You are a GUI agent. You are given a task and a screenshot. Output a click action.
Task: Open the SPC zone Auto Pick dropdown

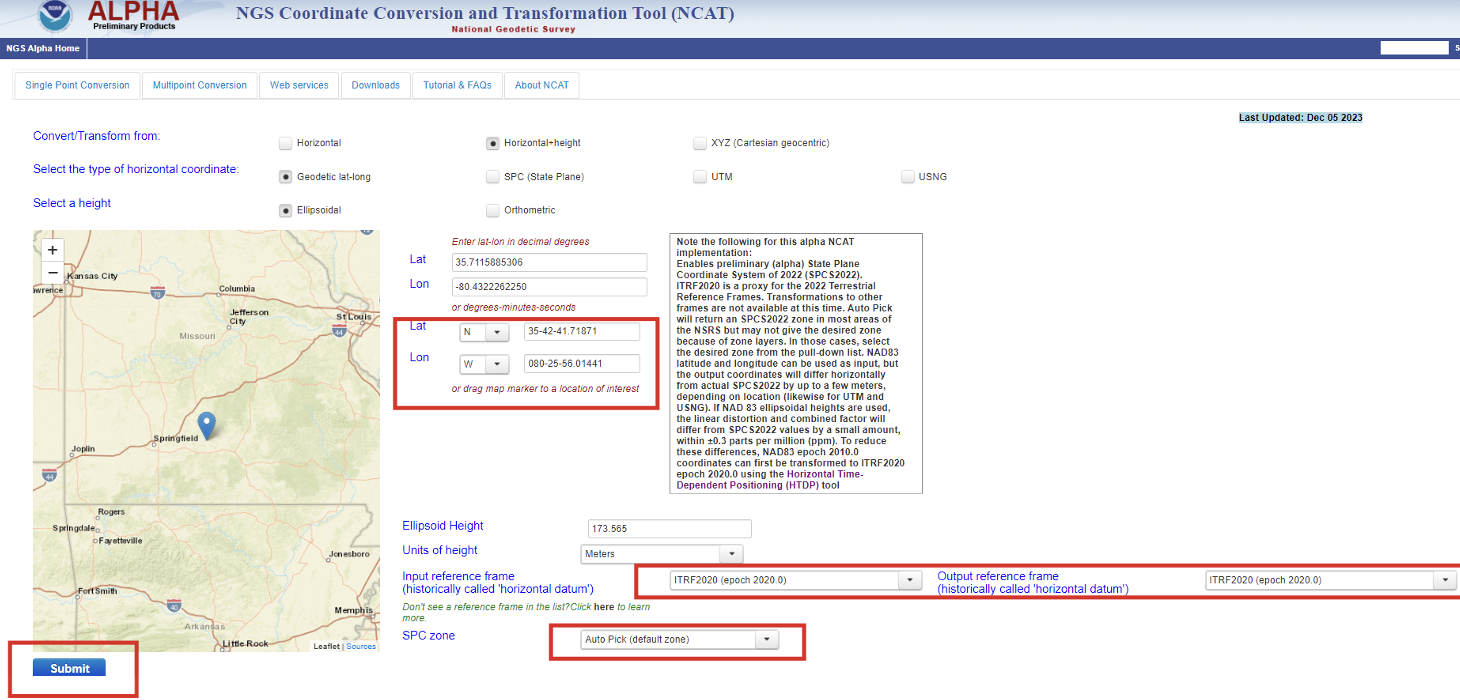coord(678,640)
